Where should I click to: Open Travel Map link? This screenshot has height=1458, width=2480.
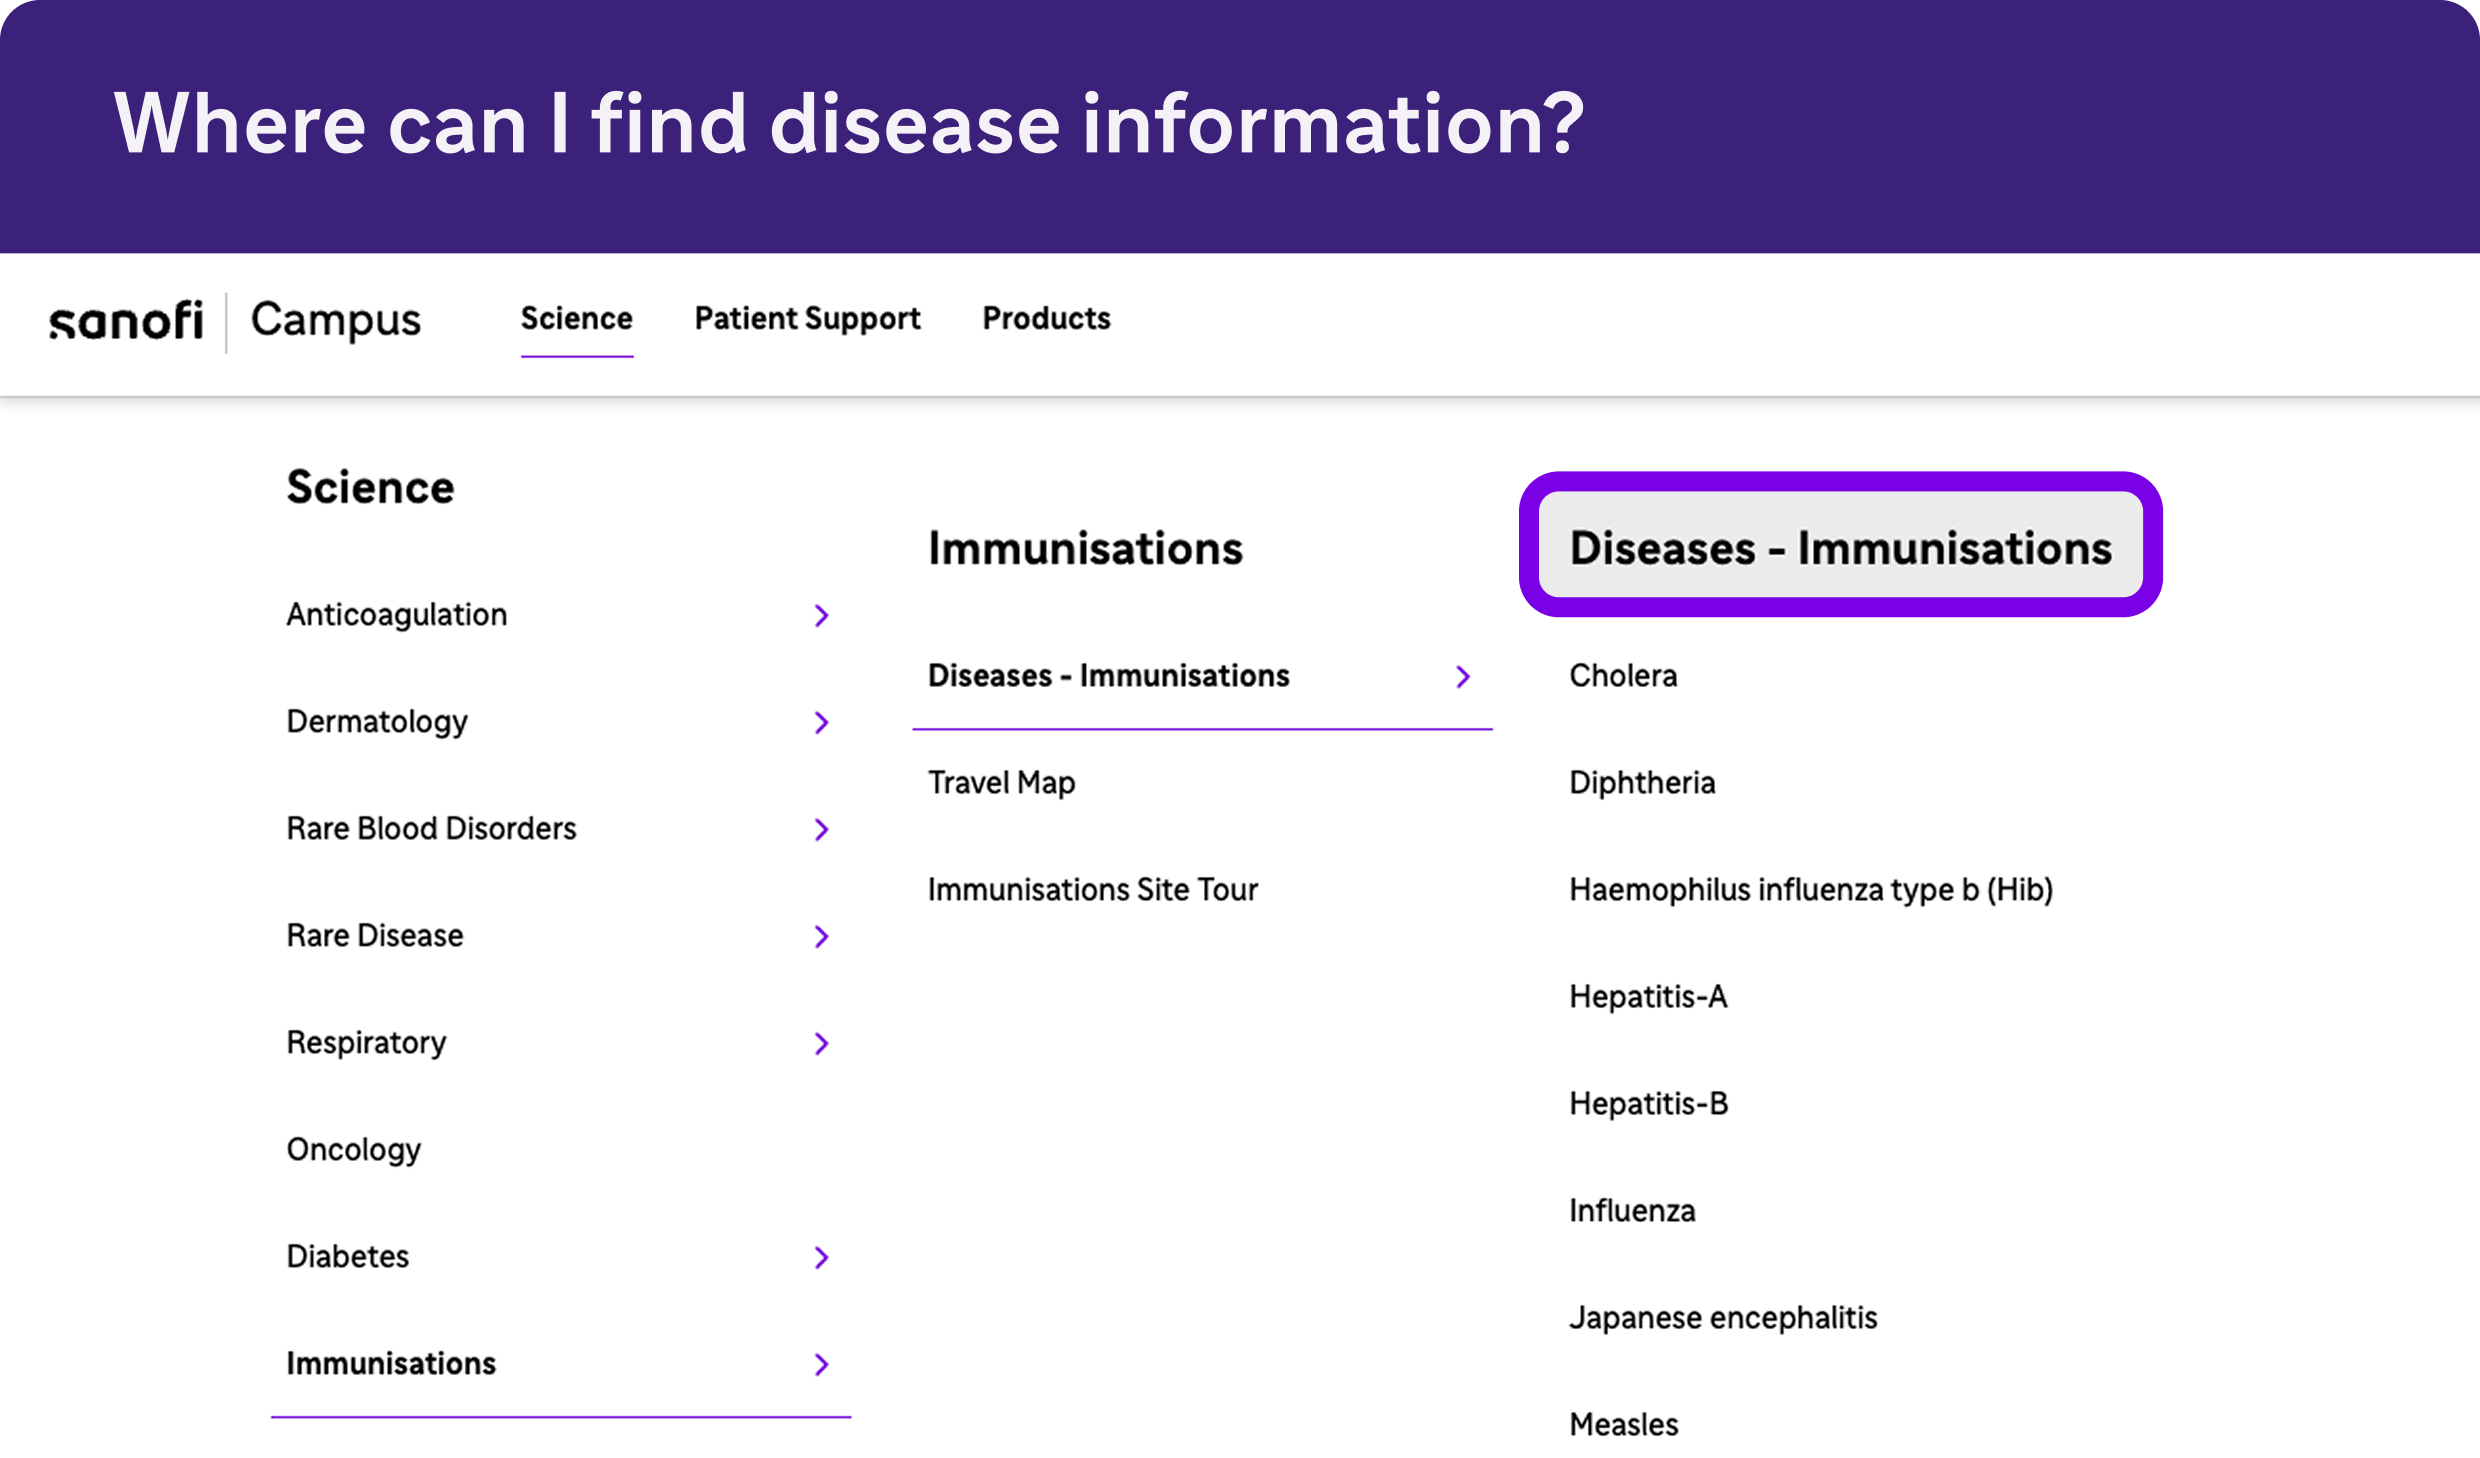tap(1001, 782)
